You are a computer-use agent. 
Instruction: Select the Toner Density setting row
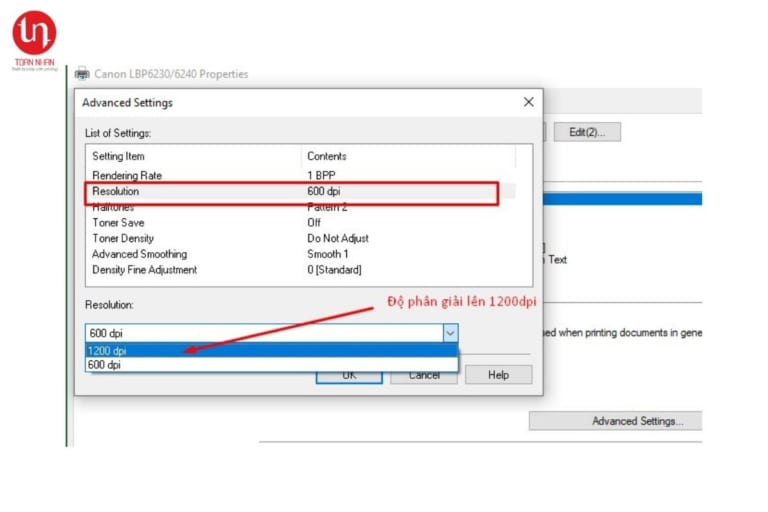click(300, 238)
